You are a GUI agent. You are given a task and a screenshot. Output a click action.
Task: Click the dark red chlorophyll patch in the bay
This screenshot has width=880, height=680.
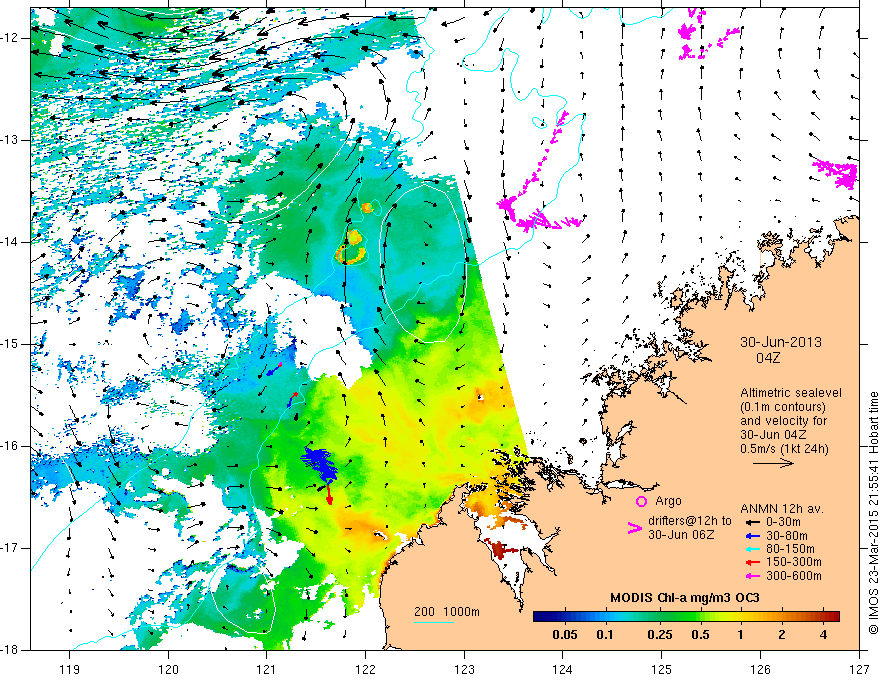499,549
